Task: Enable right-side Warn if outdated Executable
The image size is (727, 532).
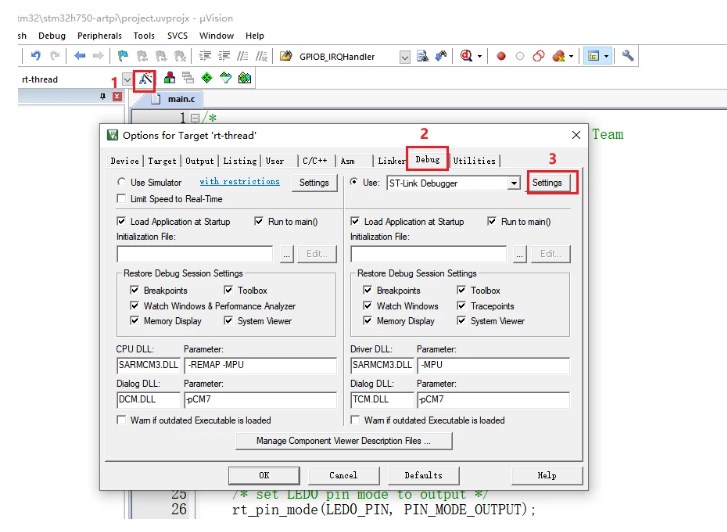Action: [355, 420]
